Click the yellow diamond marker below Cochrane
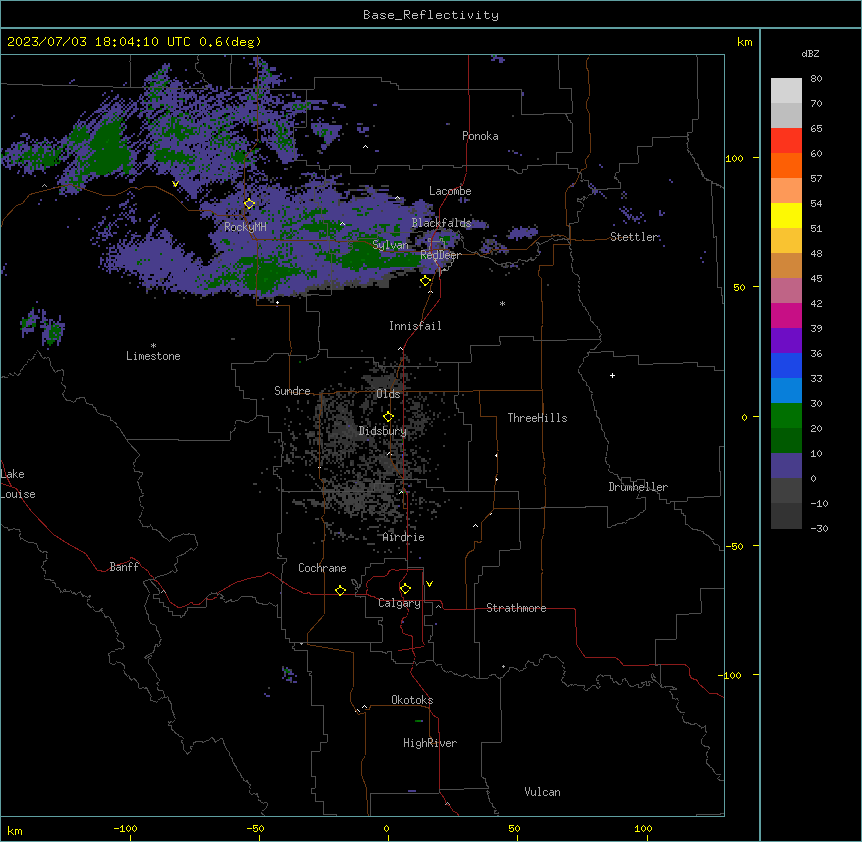The width and height of the screenshot is (862, 842). coord(340,590)
